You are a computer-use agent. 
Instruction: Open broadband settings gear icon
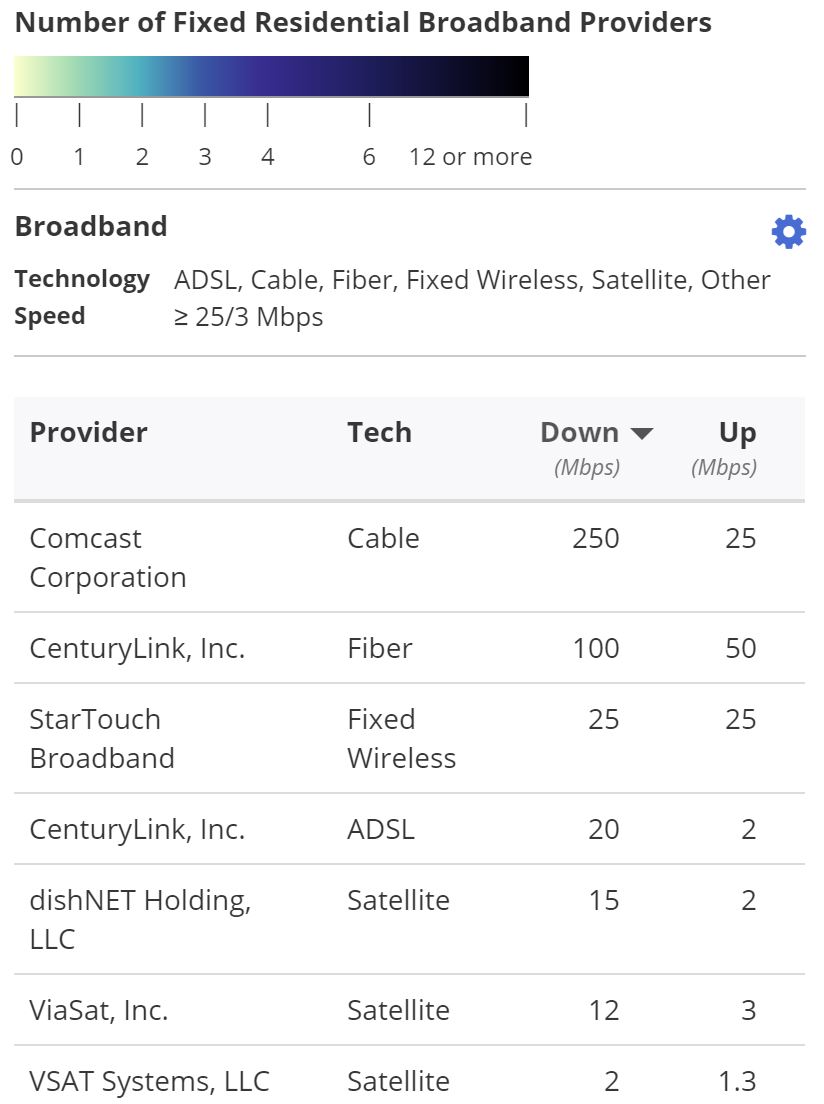click(x=788, y=232)
